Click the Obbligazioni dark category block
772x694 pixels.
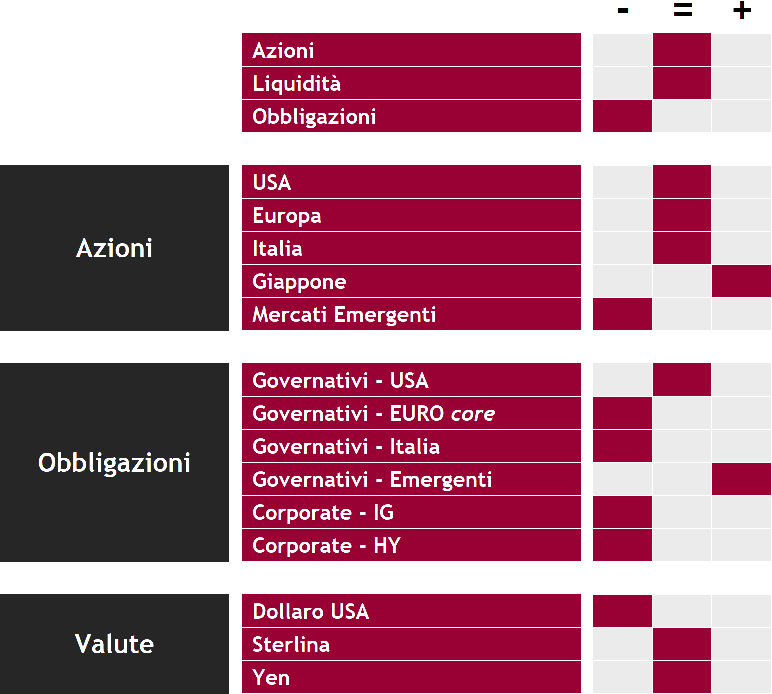click(x=114, y=463)
